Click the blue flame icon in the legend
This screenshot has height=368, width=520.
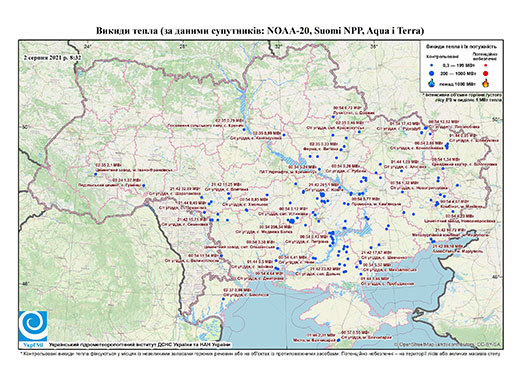pos(432,83)
